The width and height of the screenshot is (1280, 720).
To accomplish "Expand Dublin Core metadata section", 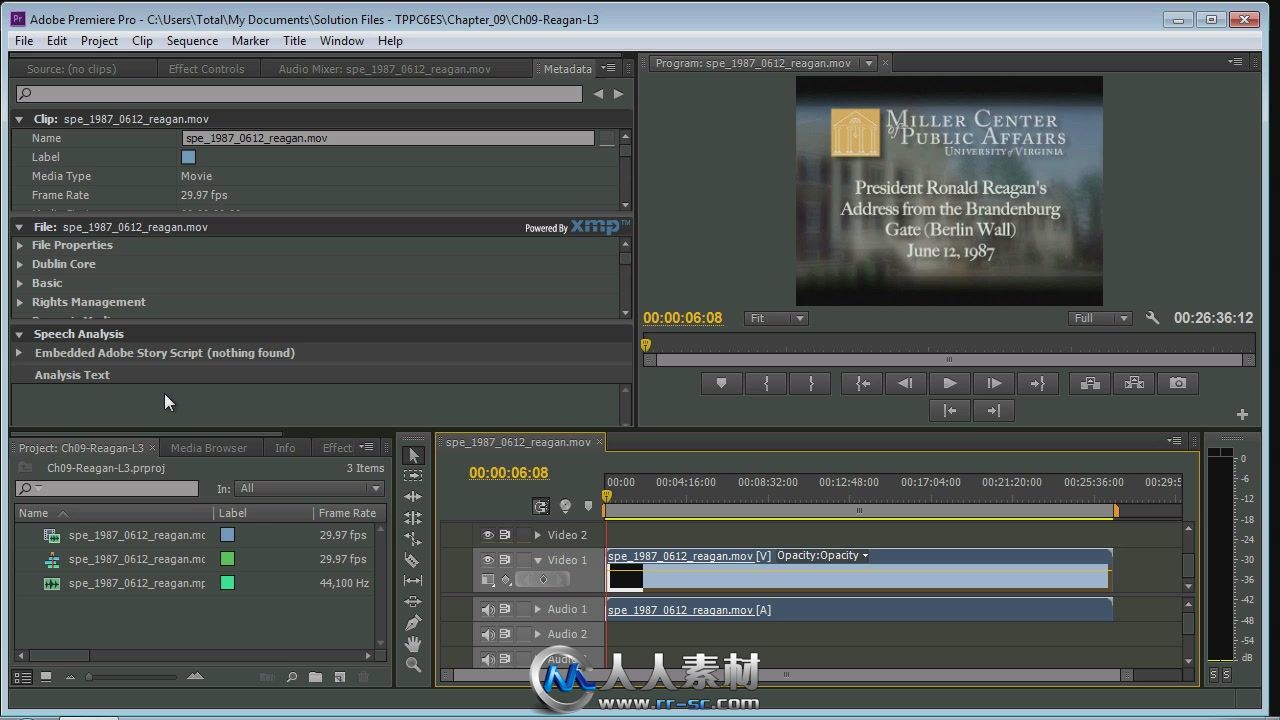I will [20, 264].
